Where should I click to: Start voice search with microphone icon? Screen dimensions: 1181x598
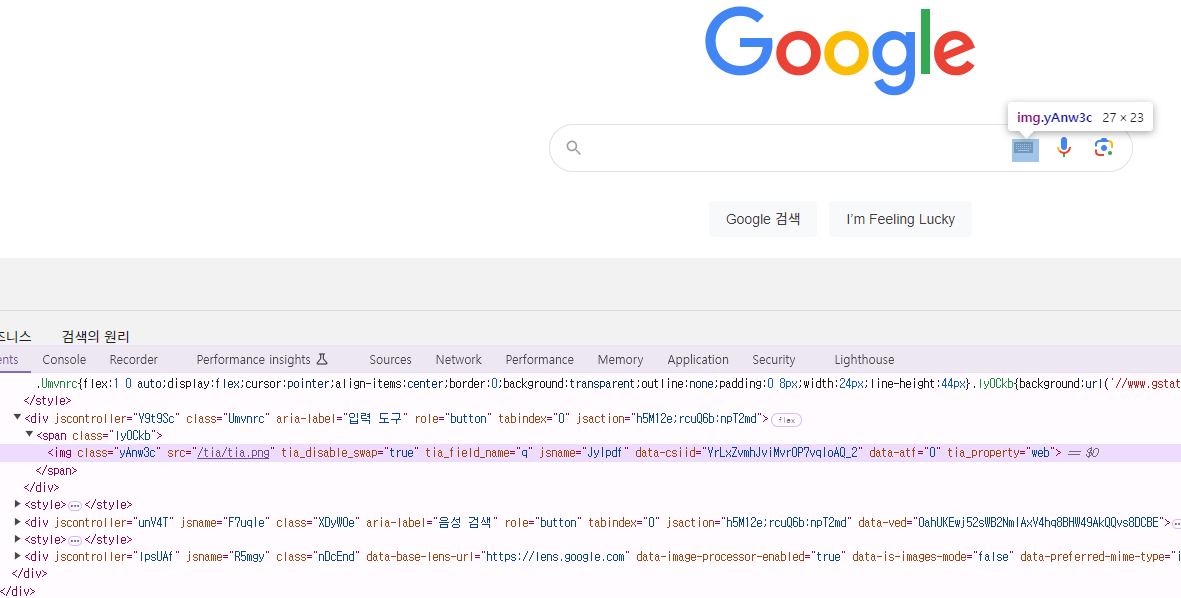1064,148
